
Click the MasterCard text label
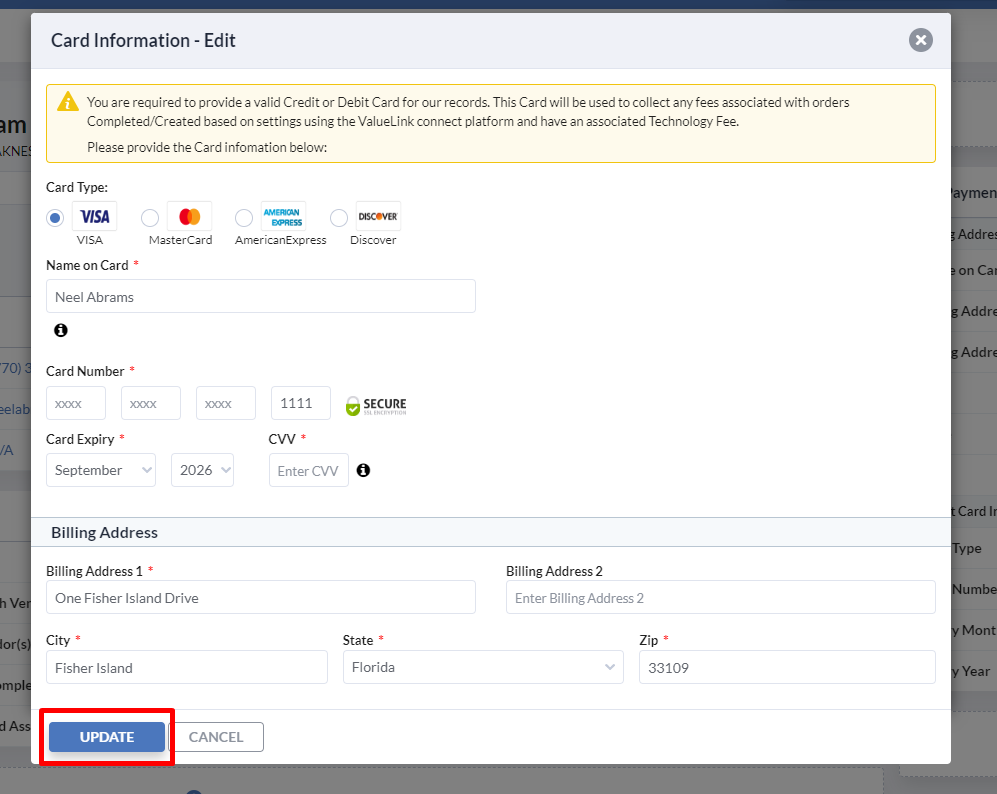click(181, 240)
